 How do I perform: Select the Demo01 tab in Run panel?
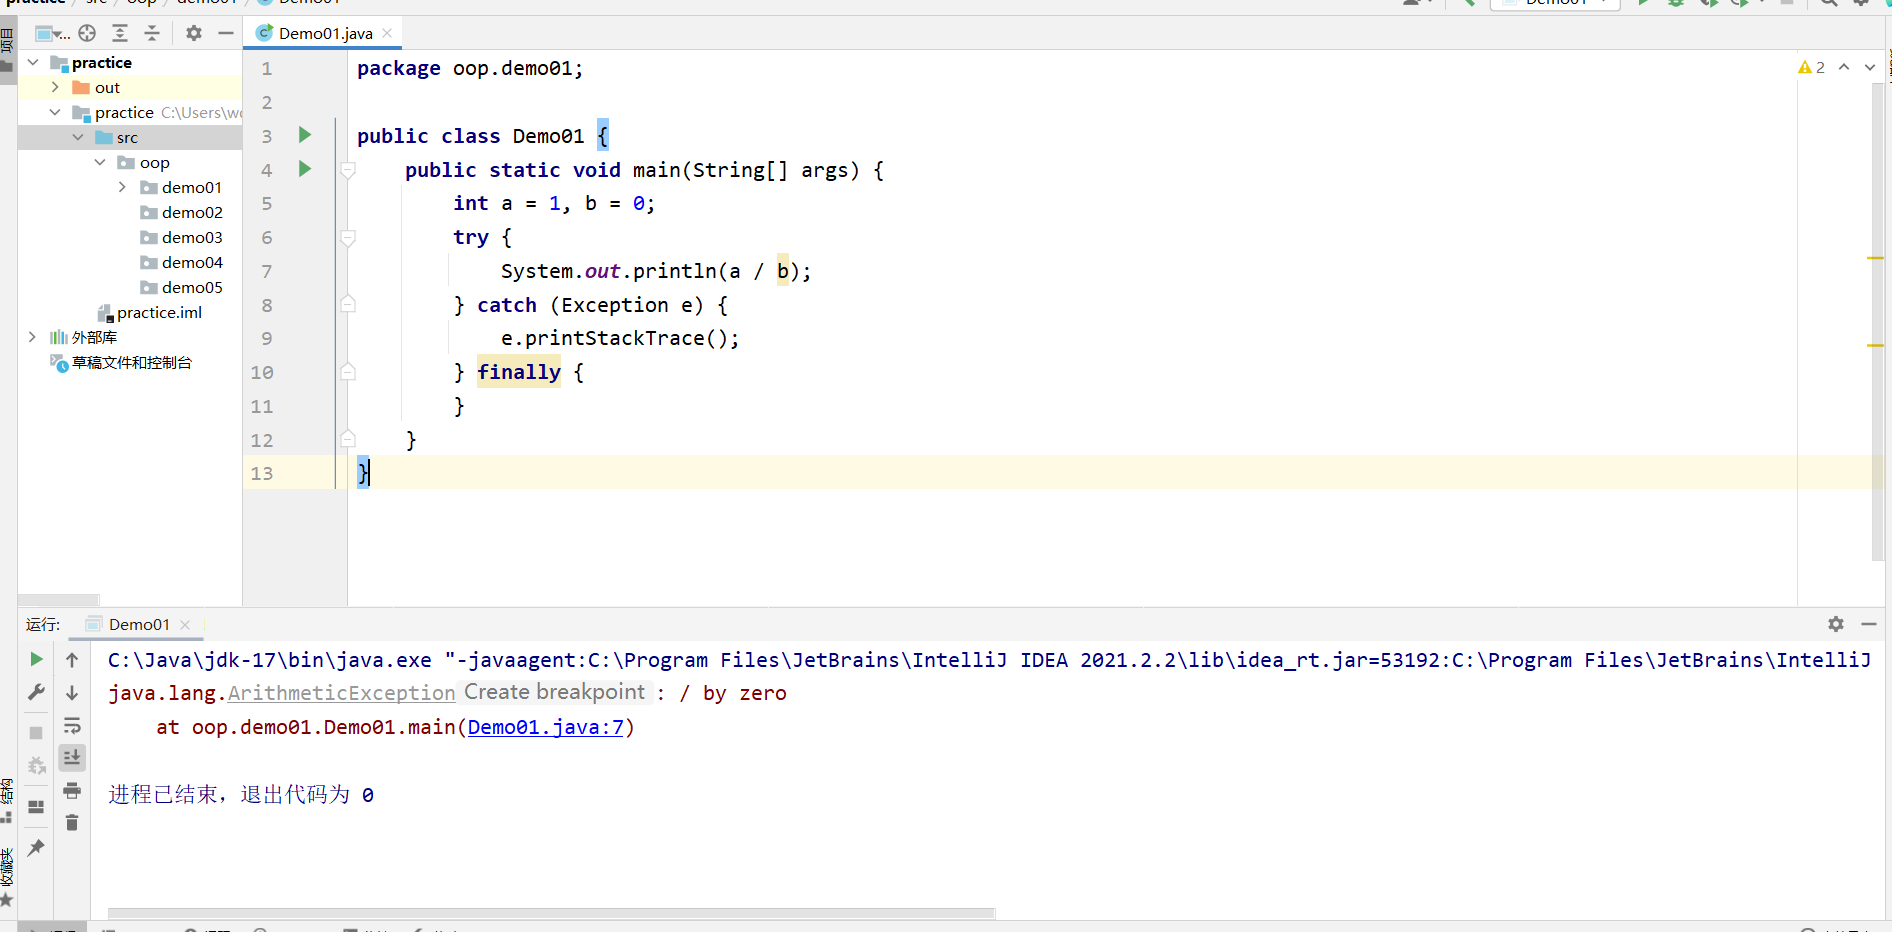pyautogui.click(x=138, y=624)
